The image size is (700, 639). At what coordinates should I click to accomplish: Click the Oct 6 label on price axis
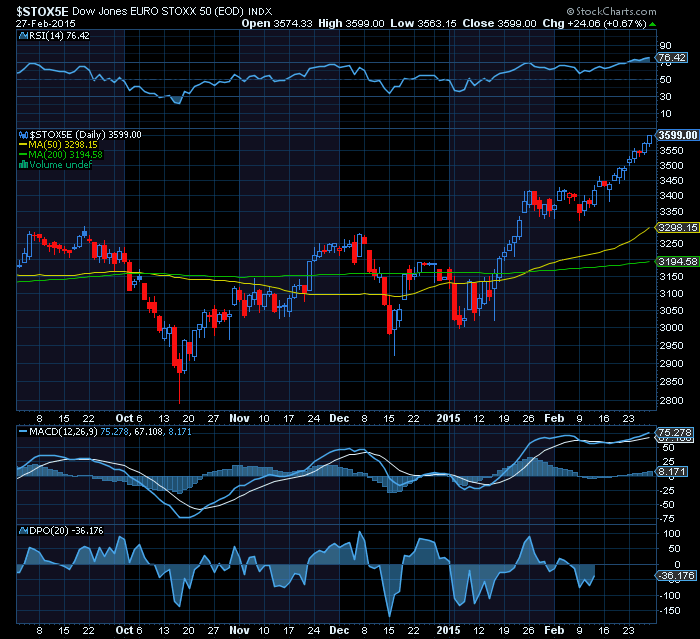tap(129, 418)
